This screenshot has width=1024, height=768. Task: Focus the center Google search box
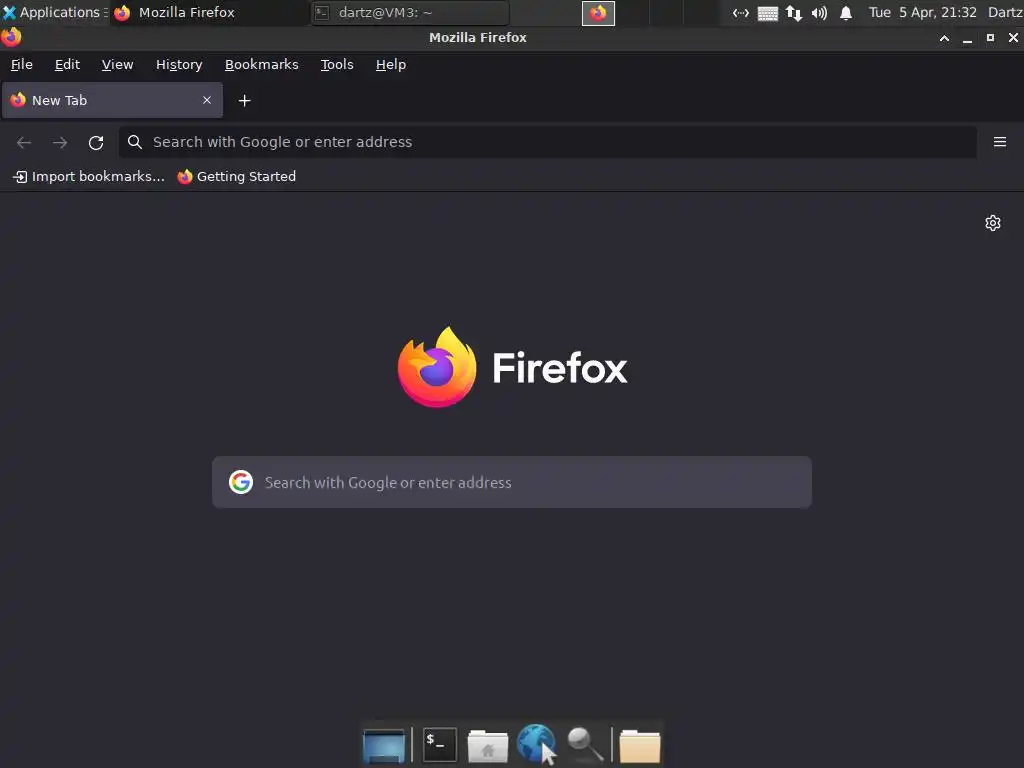point(512,482)
